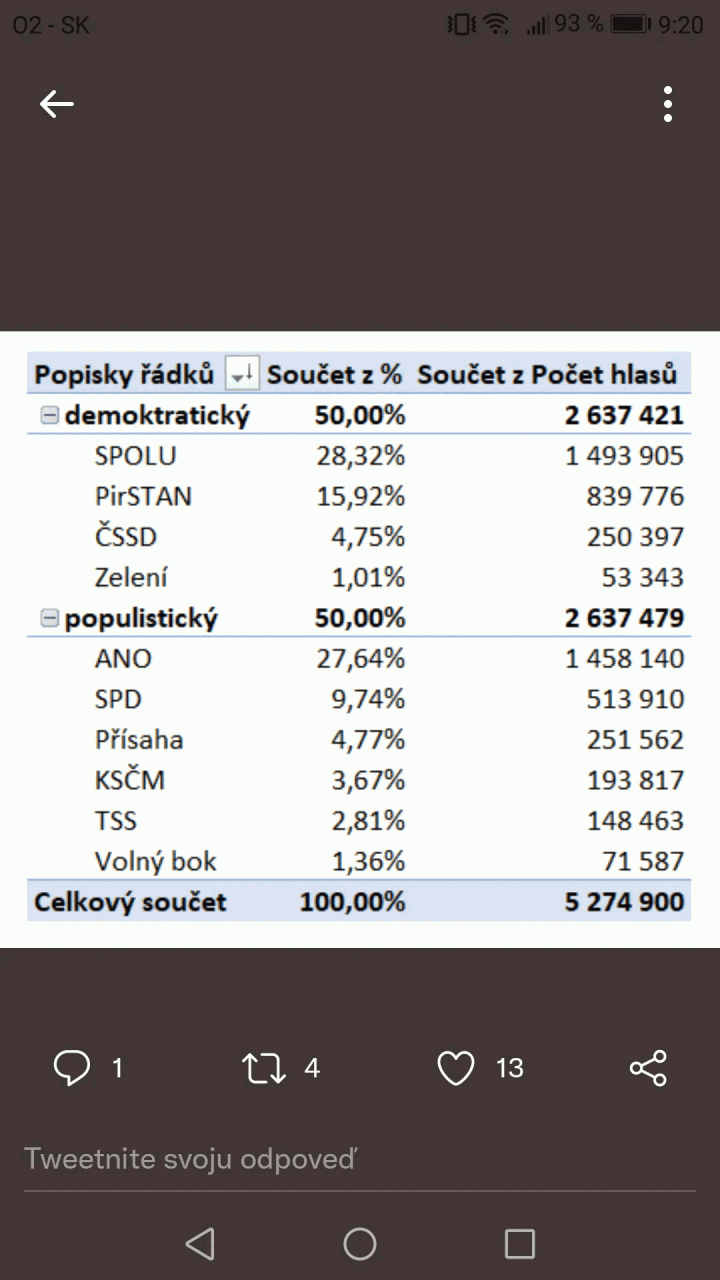Tap the SPOLU row in table image
Screen dimensions: 720x1280
click(359, 456)
